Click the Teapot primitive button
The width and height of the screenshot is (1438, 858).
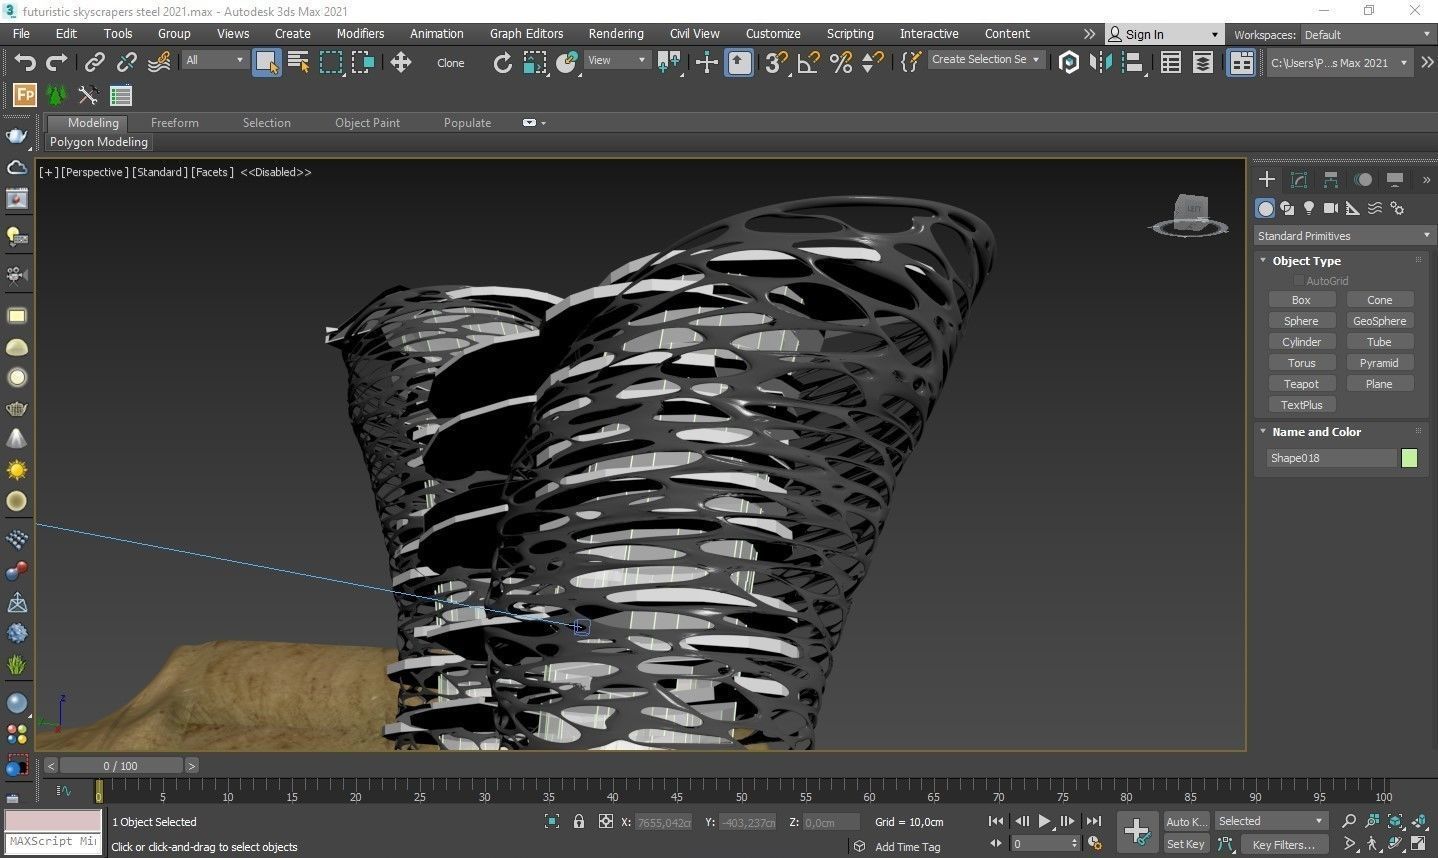[1300, 384]
